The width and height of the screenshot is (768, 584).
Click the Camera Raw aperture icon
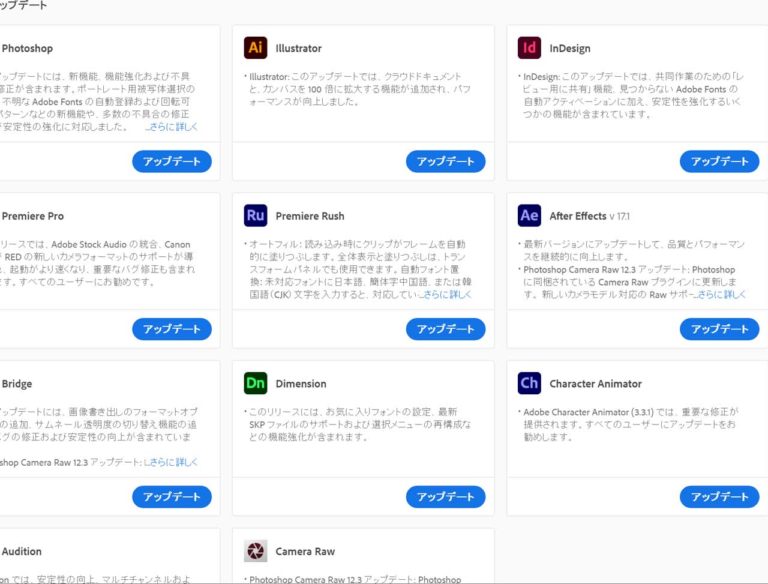click(256, 551)
